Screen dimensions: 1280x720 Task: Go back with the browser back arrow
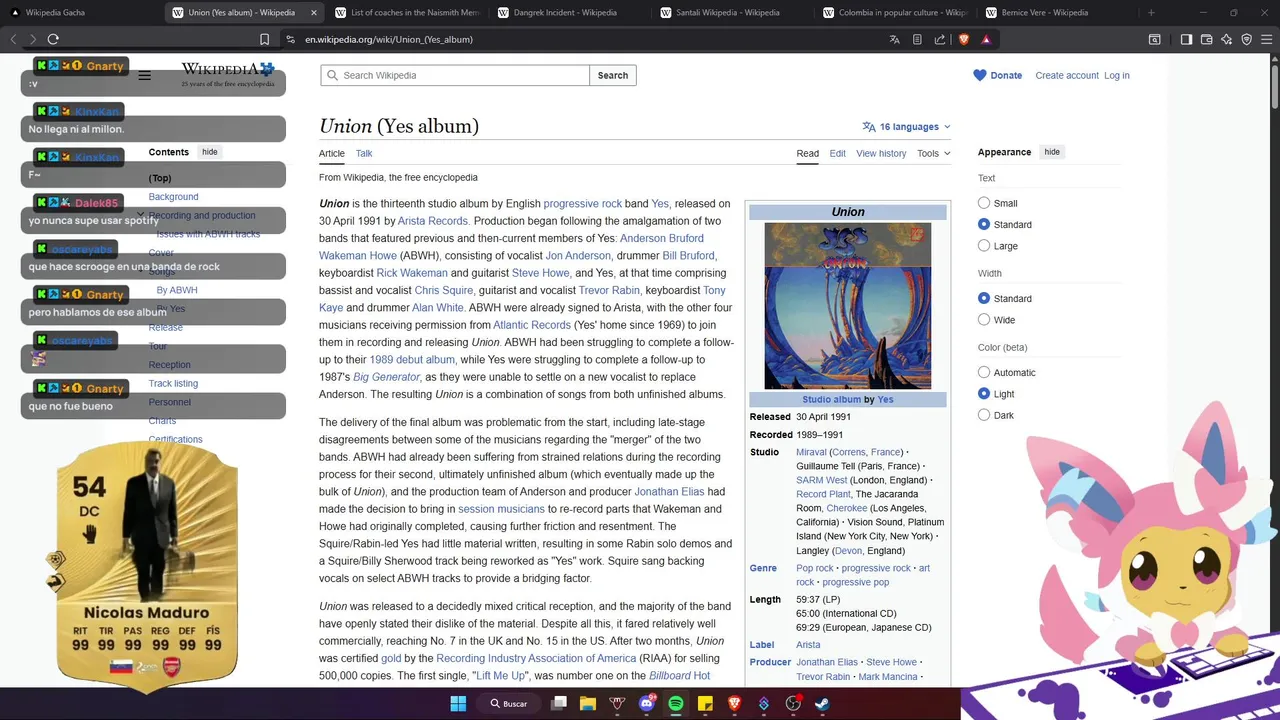13,39
